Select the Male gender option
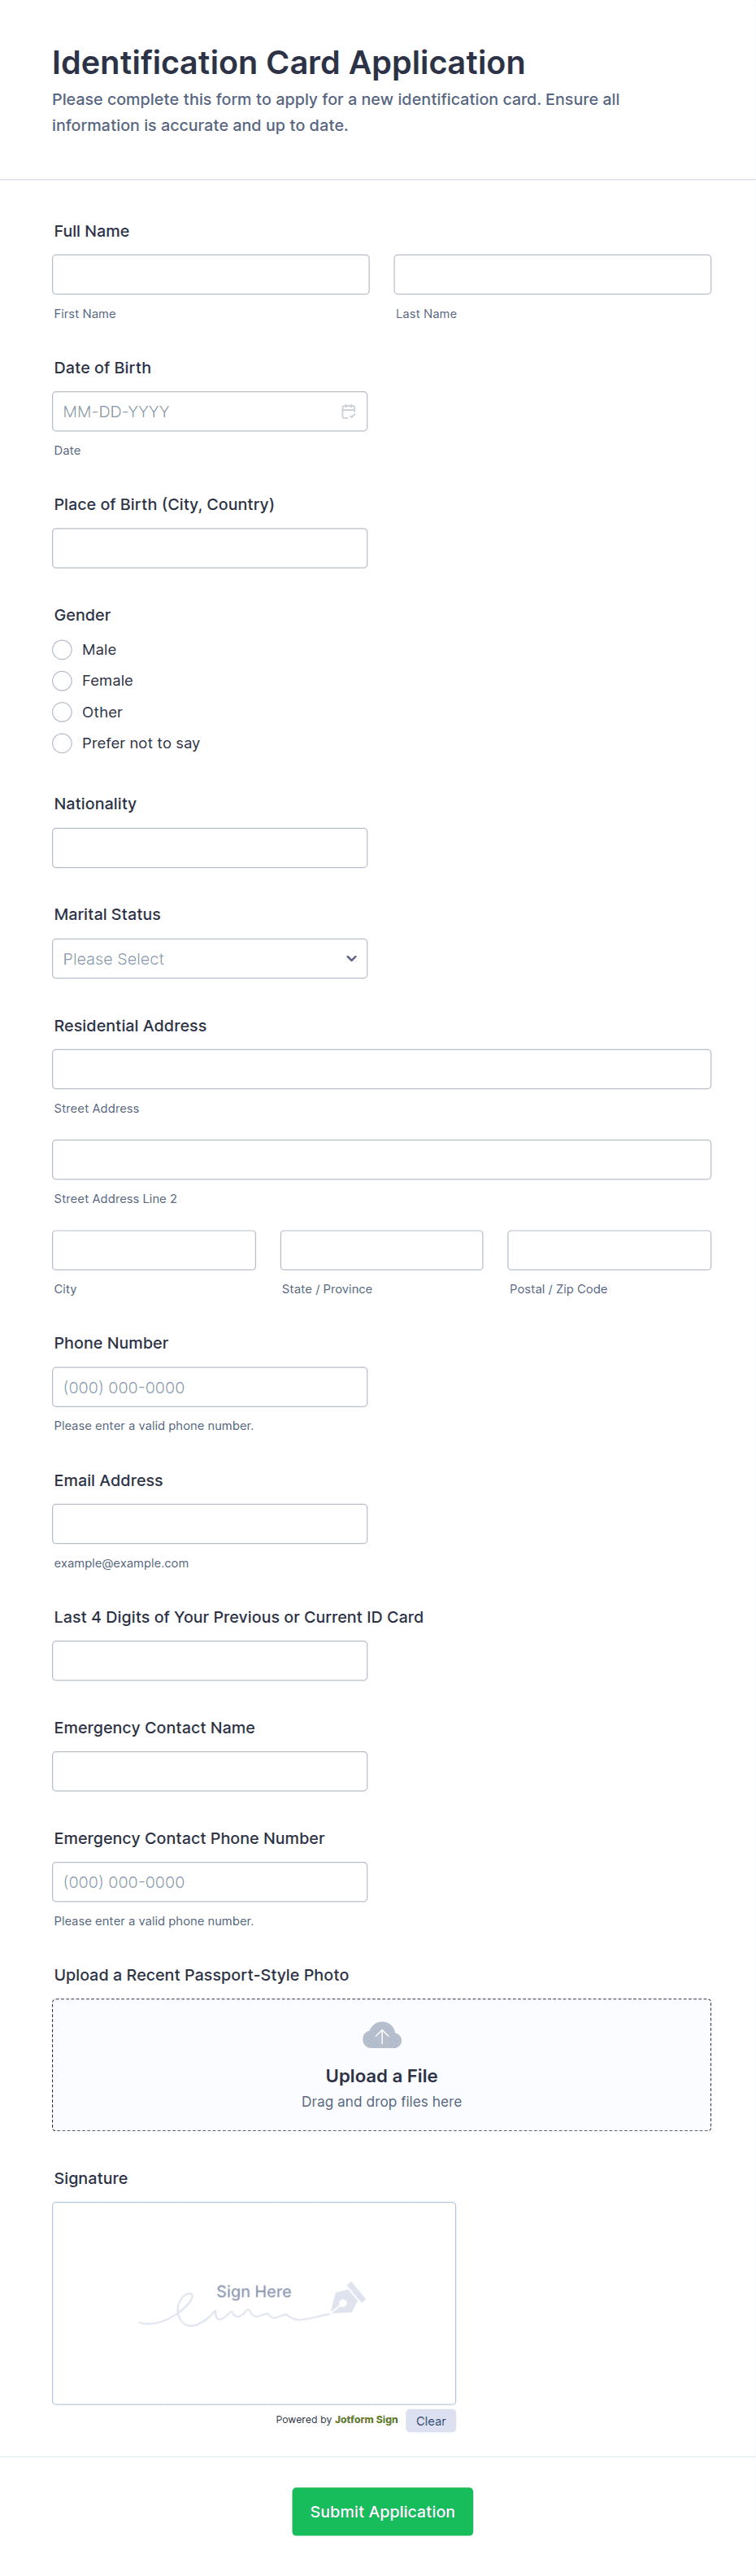756x2576 pixels. coord(62,650)
